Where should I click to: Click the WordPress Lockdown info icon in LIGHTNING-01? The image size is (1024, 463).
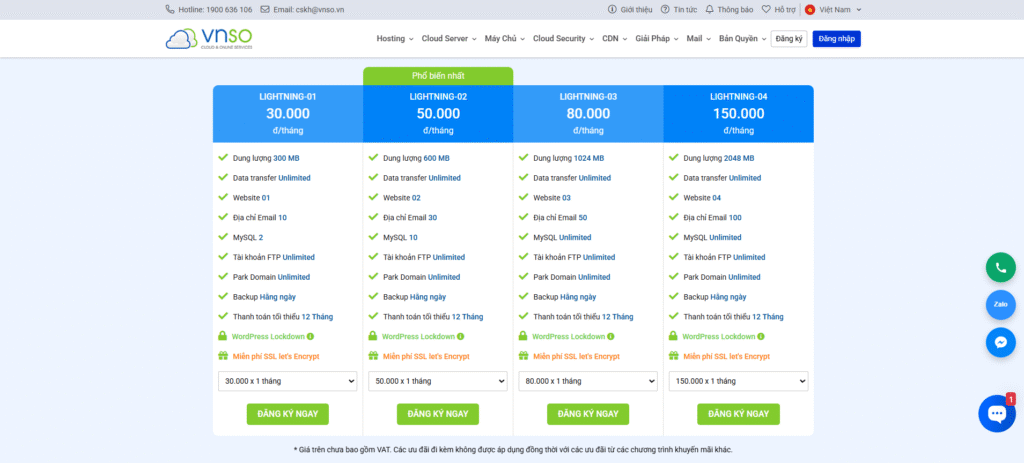[310, 337]
